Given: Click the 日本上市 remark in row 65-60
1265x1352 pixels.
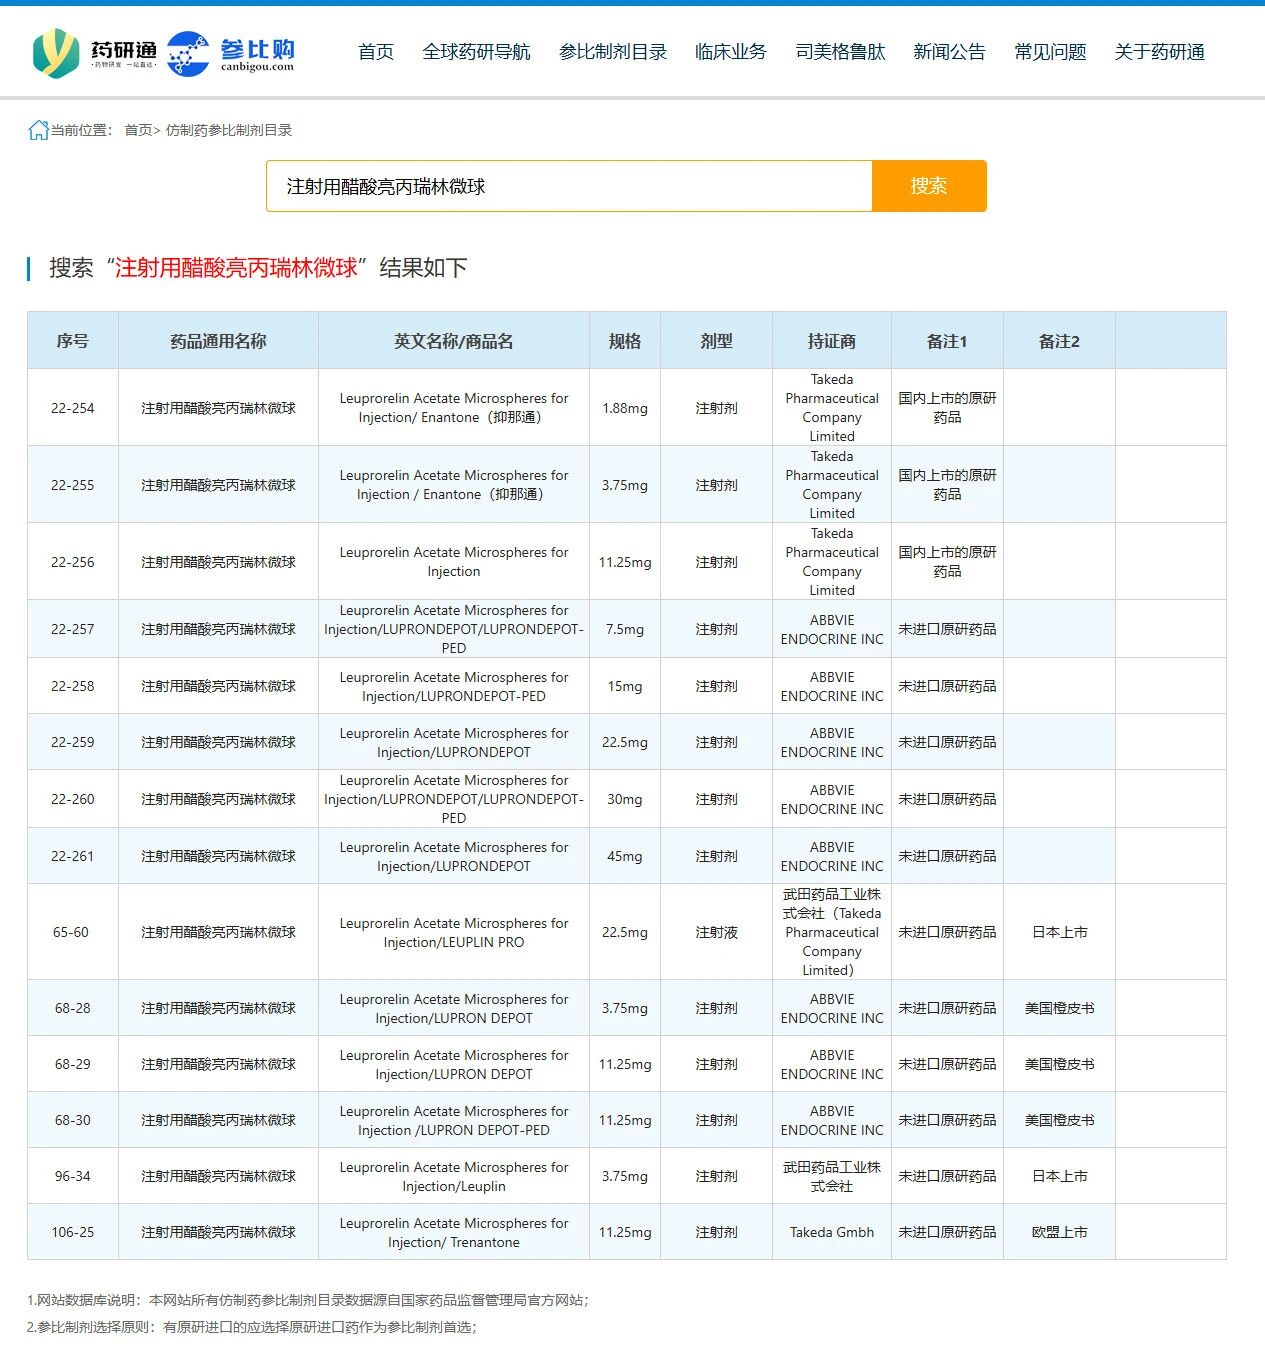Looking at the screenshot, I should (x=1060, y=932).
